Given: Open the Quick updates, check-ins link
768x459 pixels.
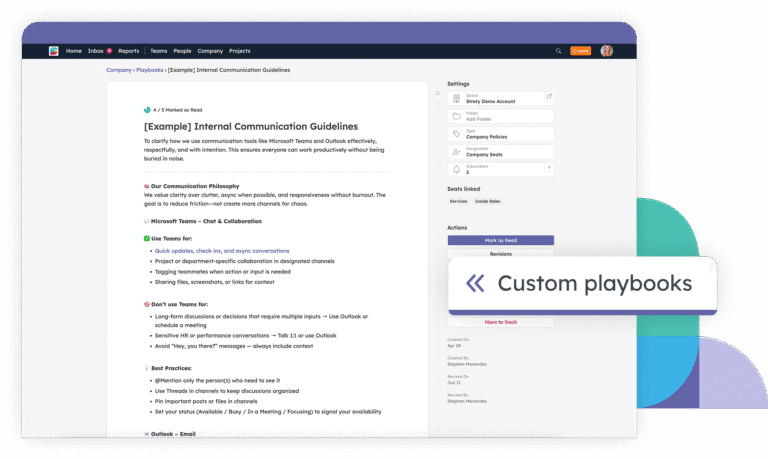Looking at the screenshot, I should [222, 251].
